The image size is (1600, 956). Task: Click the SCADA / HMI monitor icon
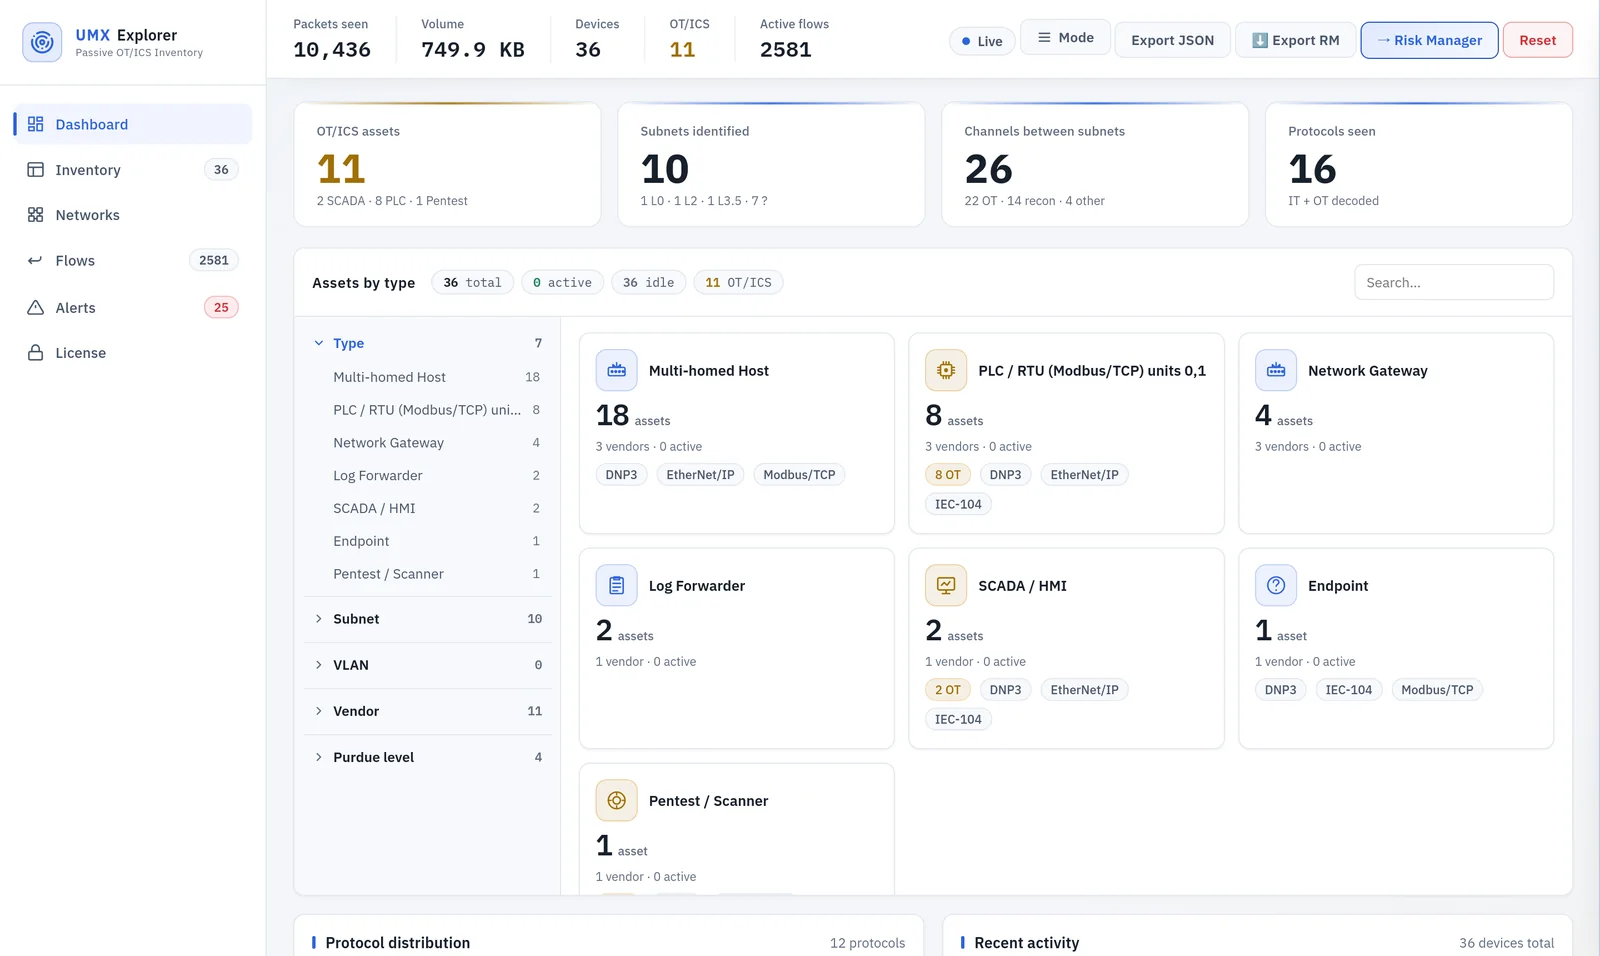tap(946, 586)
